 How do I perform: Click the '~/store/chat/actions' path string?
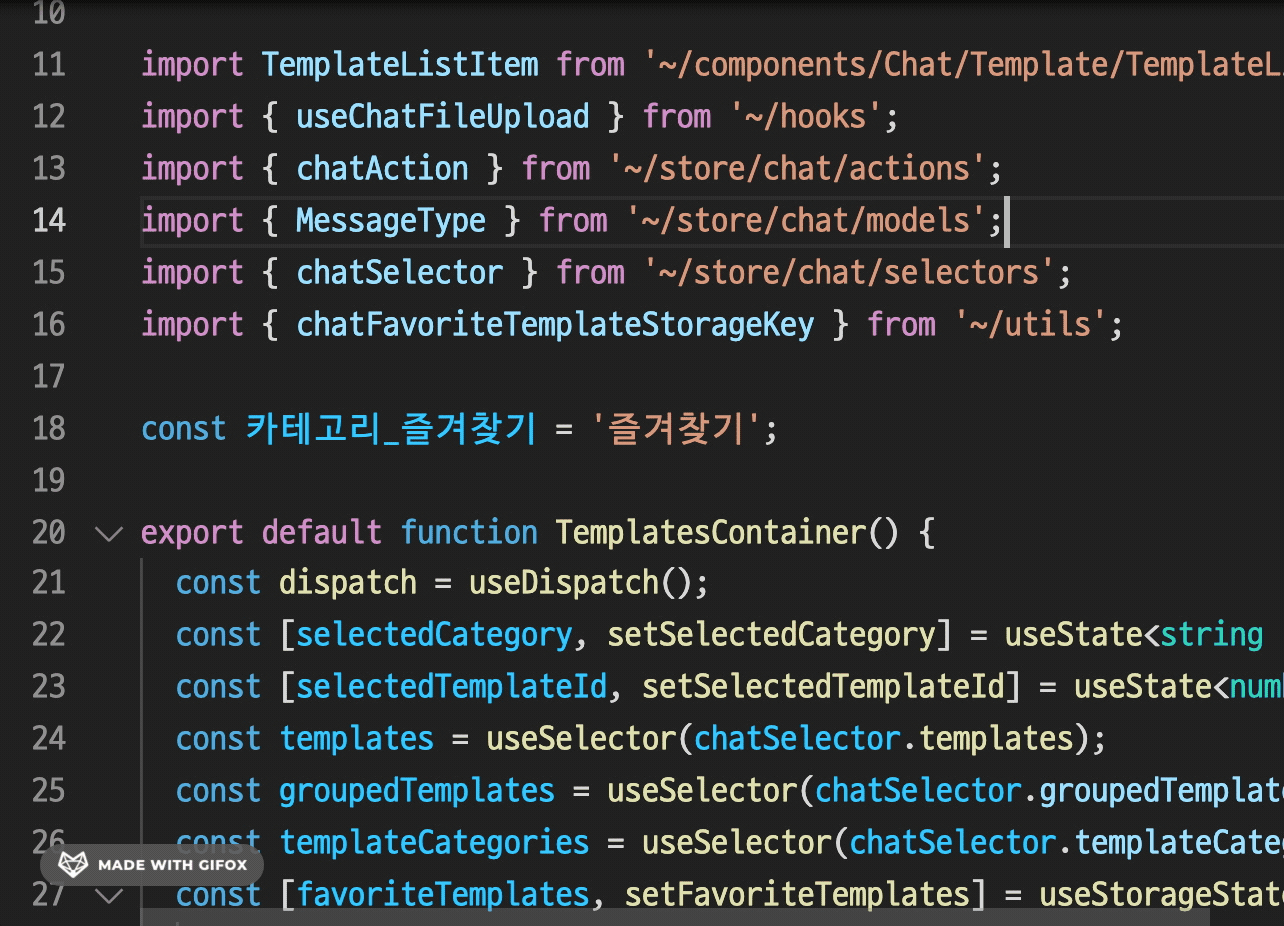(x=797, y=169)
